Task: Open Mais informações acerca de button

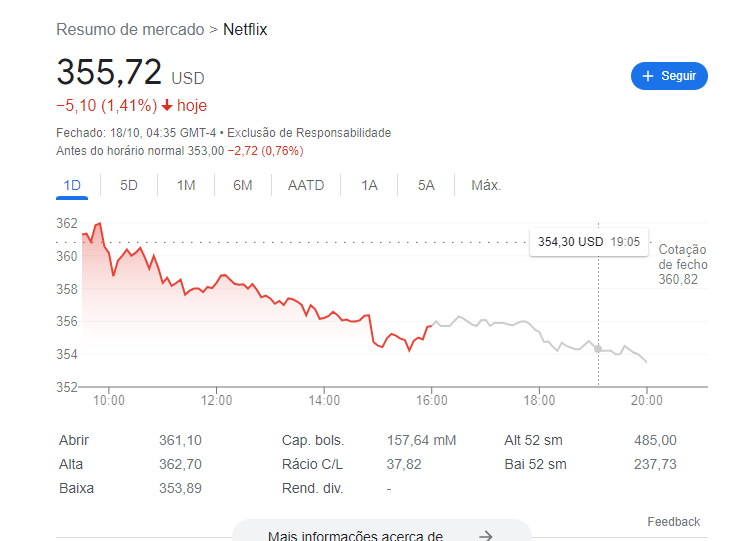Action: tap(382, 533)
